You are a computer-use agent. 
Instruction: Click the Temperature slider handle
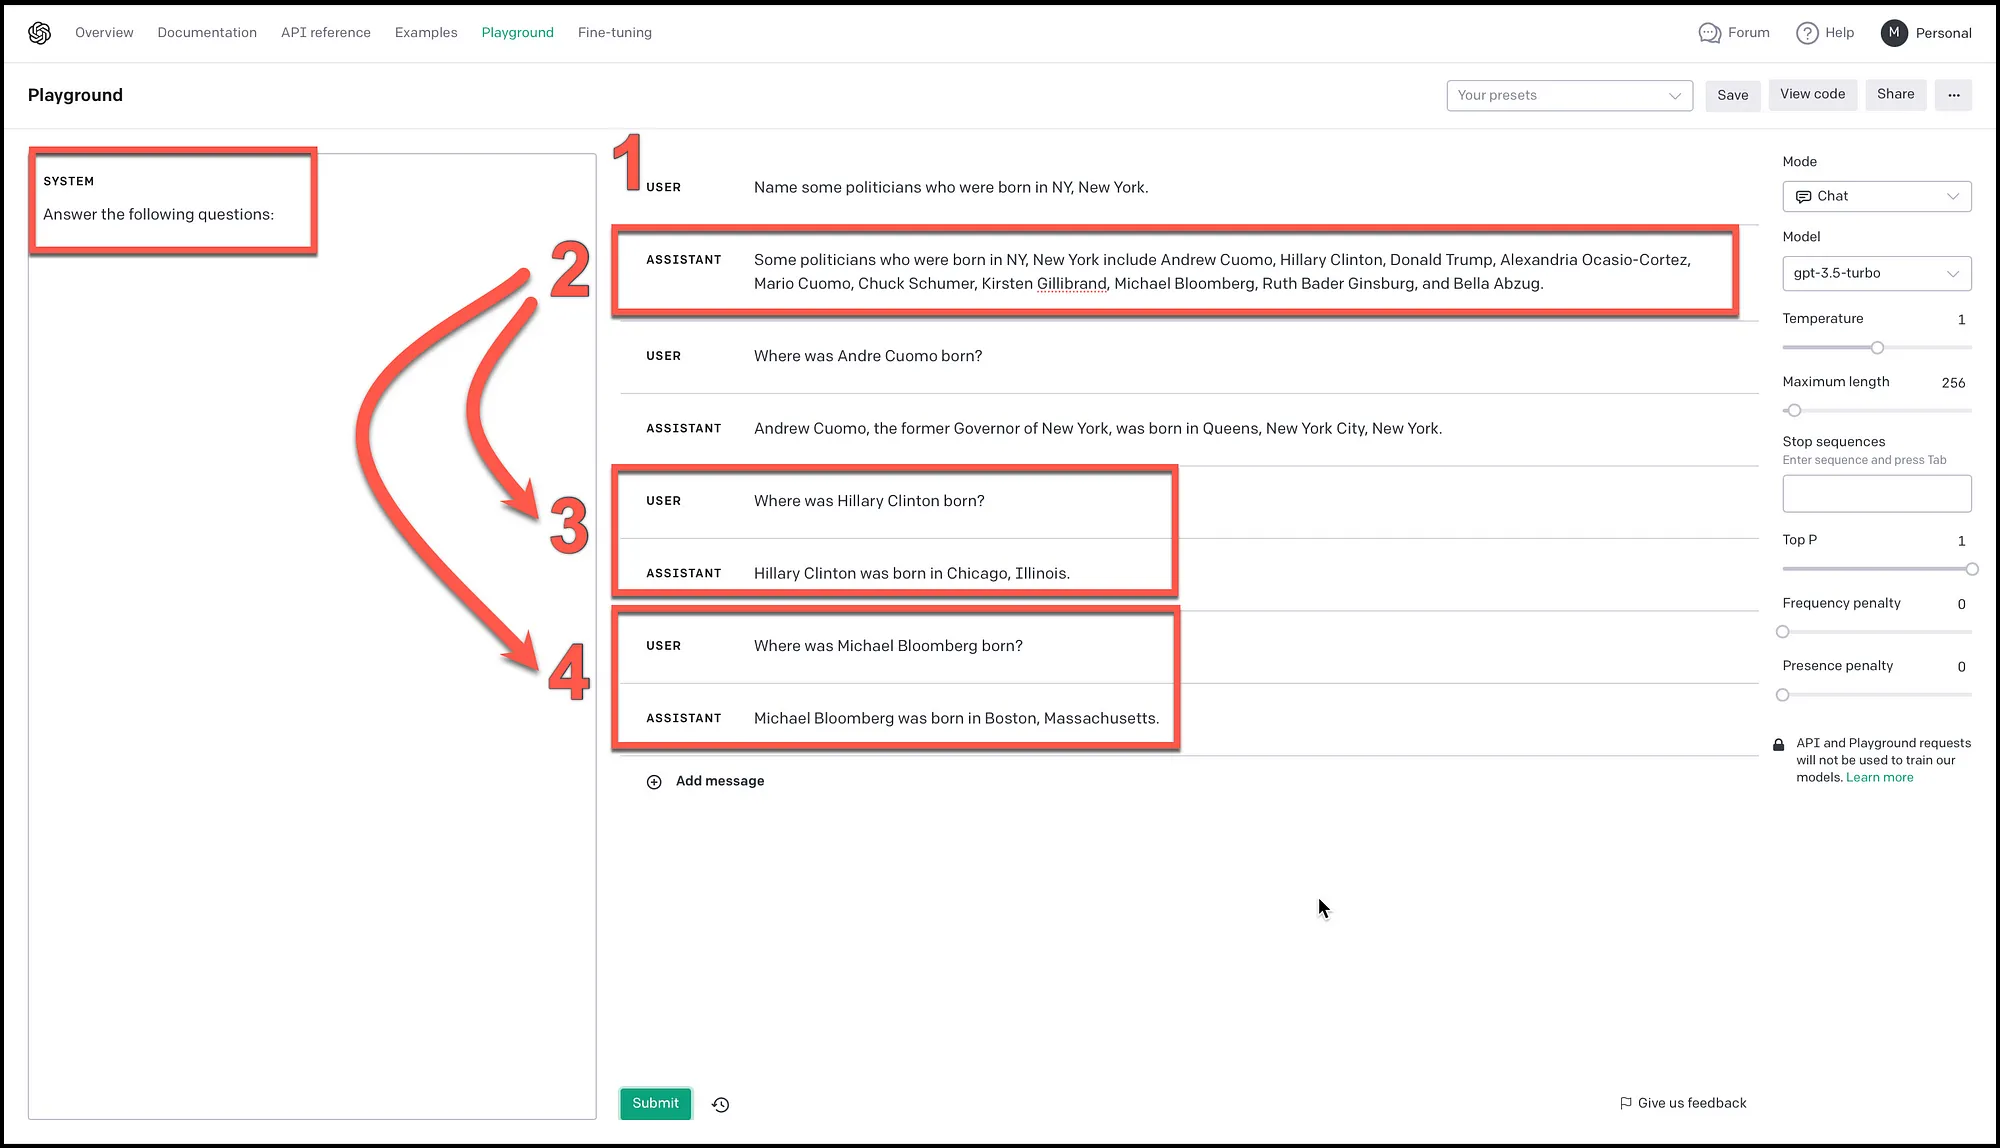click(x=1877, y=348)
